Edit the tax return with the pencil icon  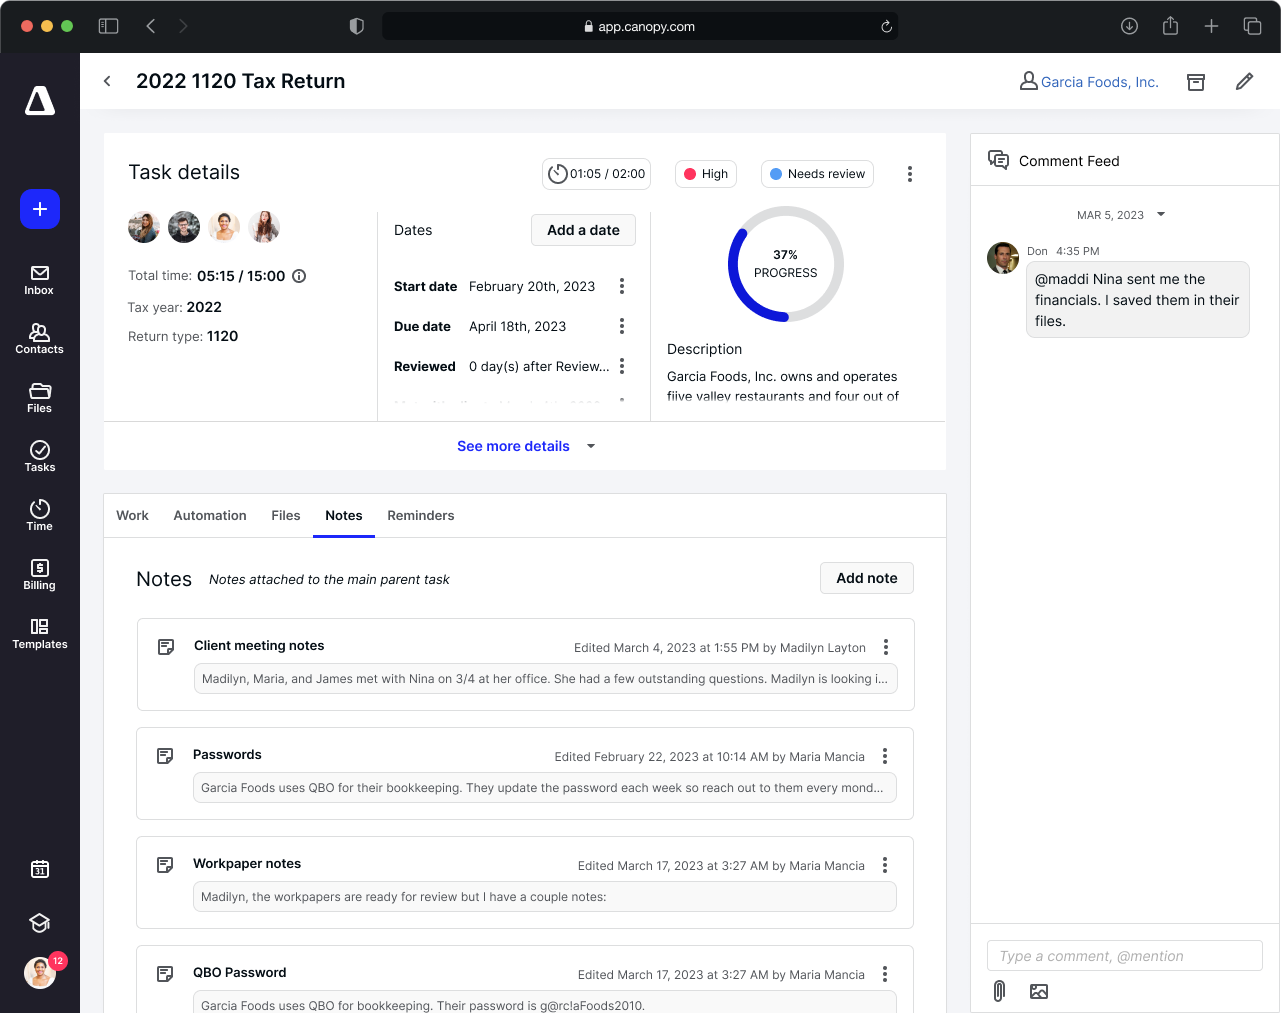point(1243,81)
